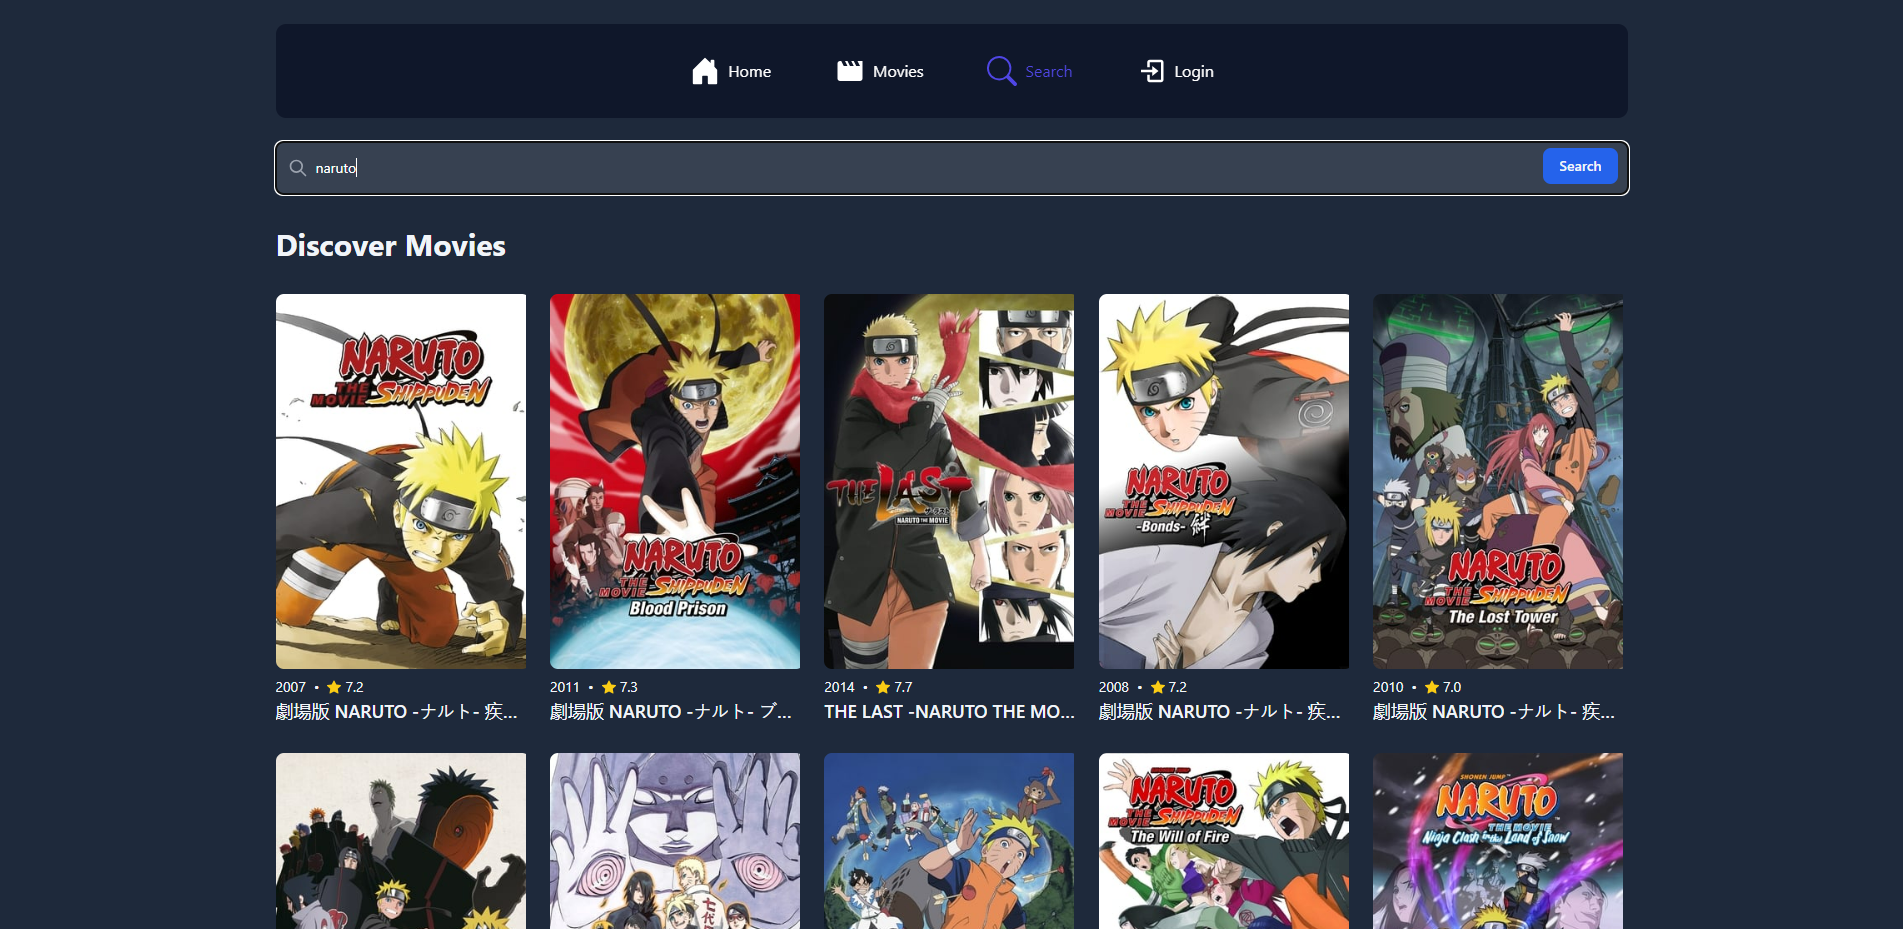The height and width of the screenshot is (929, 1903).
Task: Click title THE LAST -NARUTO THE MO...
Action: click(949, 712)
